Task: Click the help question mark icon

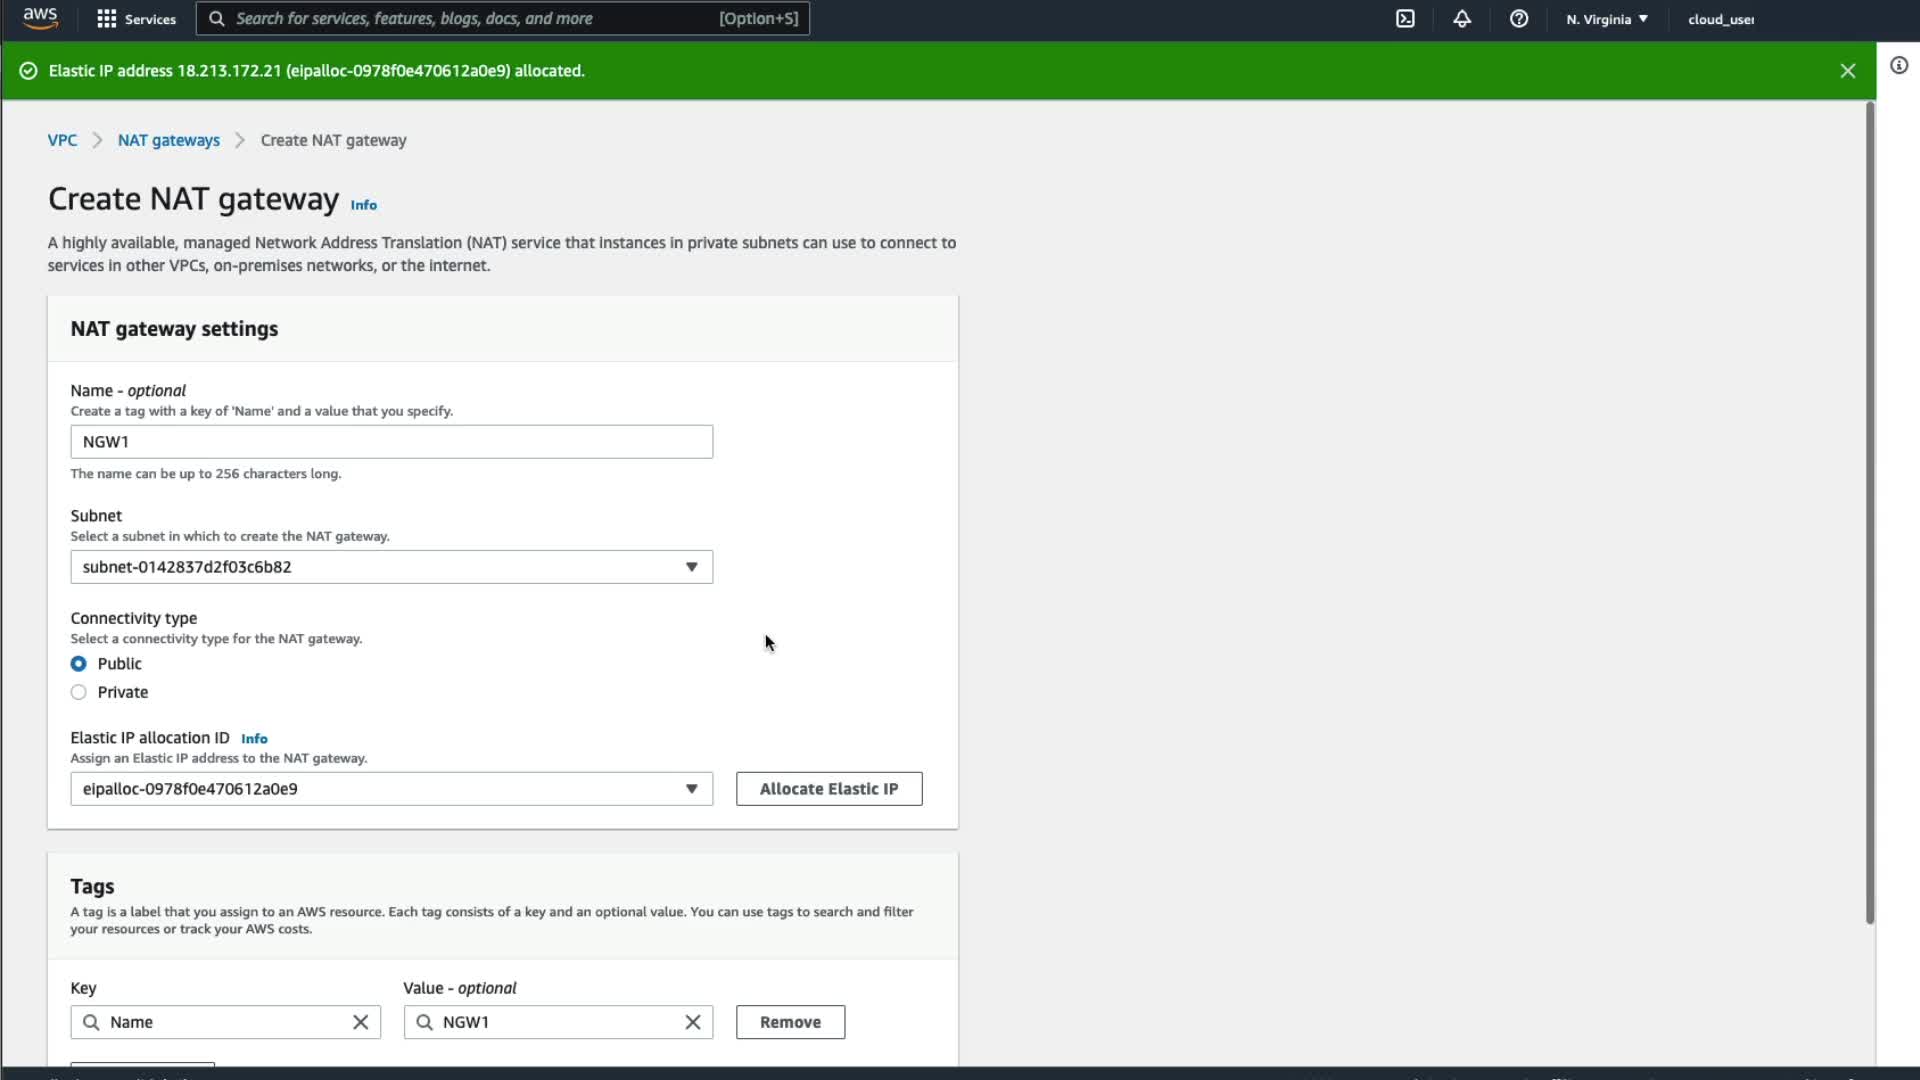Action: (1518, 19)
